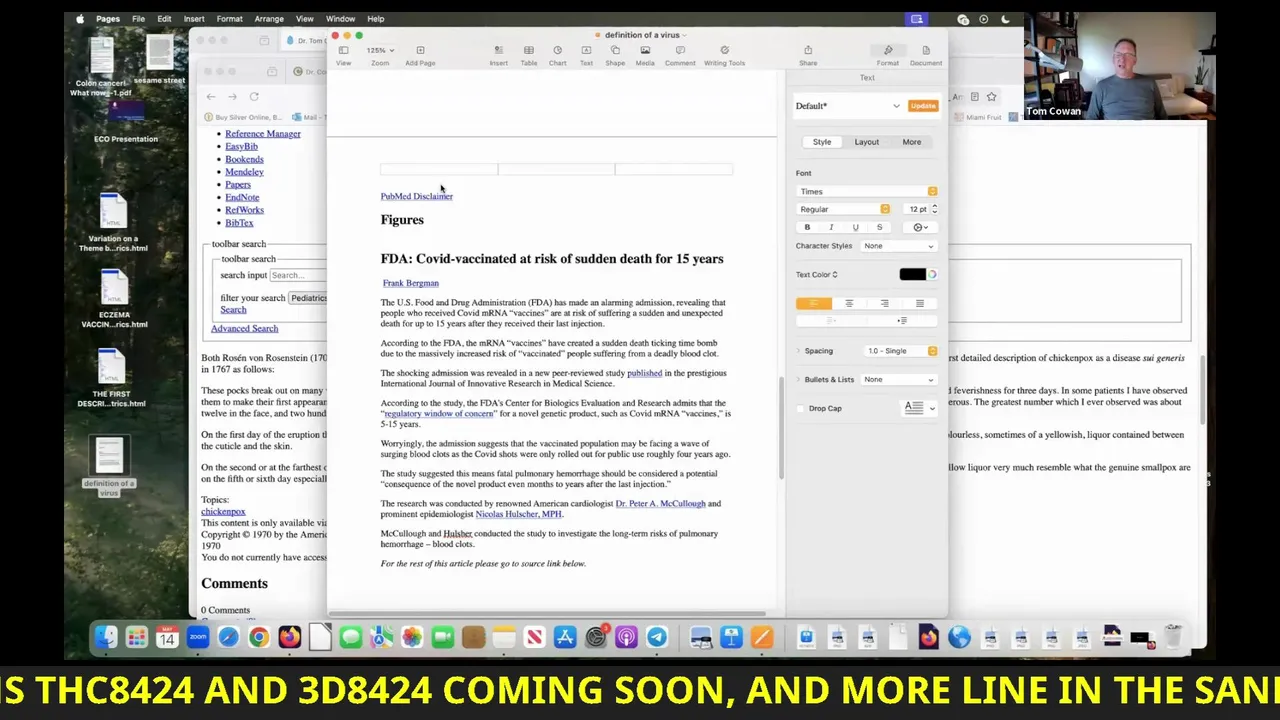Open the color wheel next to Text Color
Viewport: 1280px width, 720px height.
pos(932,274)
